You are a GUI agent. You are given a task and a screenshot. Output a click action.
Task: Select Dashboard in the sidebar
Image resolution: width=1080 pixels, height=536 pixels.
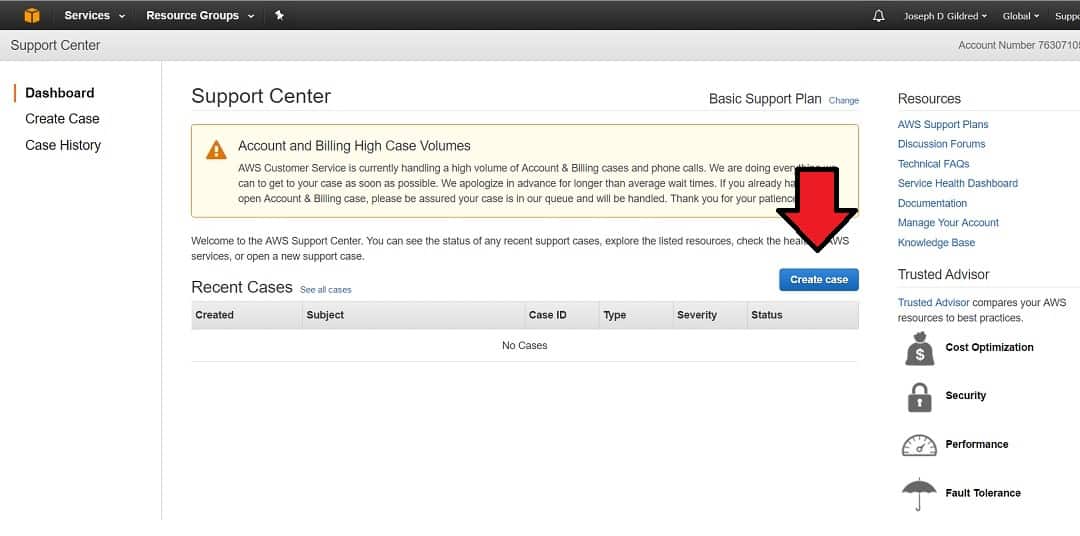(x=60, y=93)
